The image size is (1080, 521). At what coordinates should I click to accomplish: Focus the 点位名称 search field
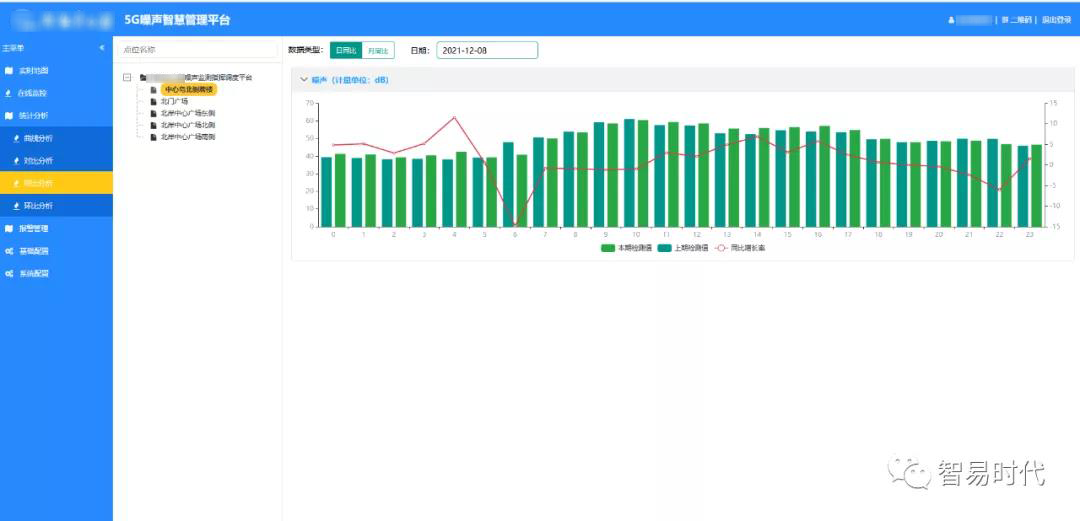click(x=197, y=50)
